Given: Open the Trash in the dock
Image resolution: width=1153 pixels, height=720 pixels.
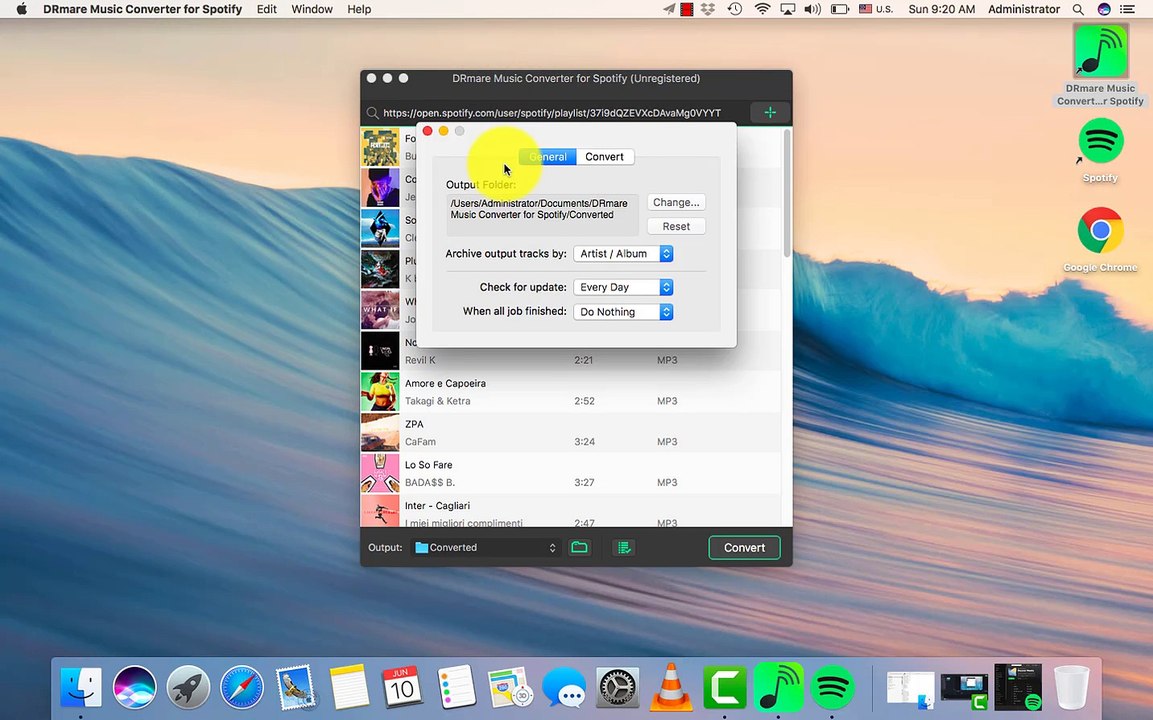Looking at the screenshot, I should tap(1071, 687).
